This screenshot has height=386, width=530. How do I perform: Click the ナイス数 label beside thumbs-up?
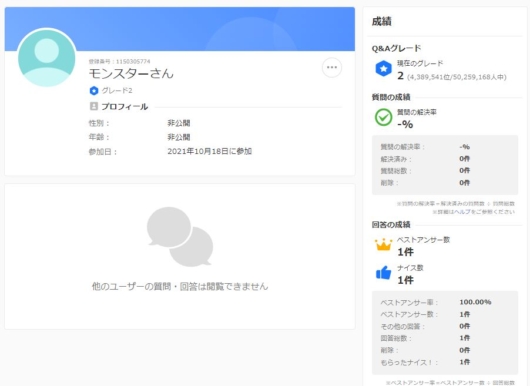click(410, 268)
